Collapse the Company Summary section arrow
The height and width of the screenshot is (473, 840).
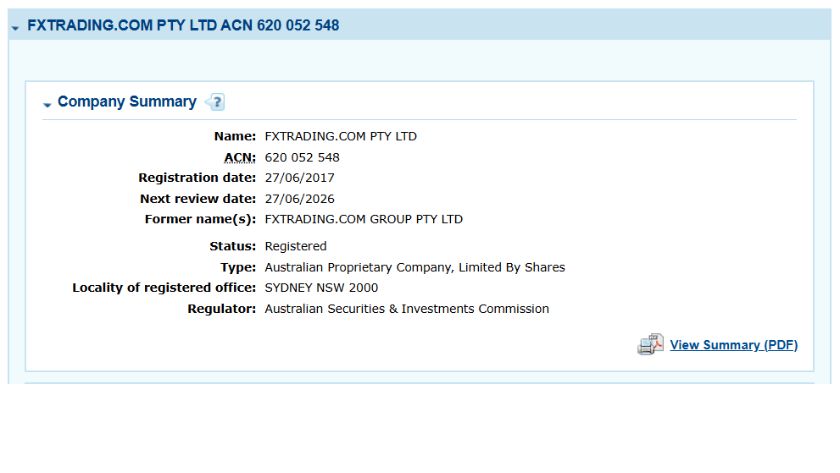point(47,104)
